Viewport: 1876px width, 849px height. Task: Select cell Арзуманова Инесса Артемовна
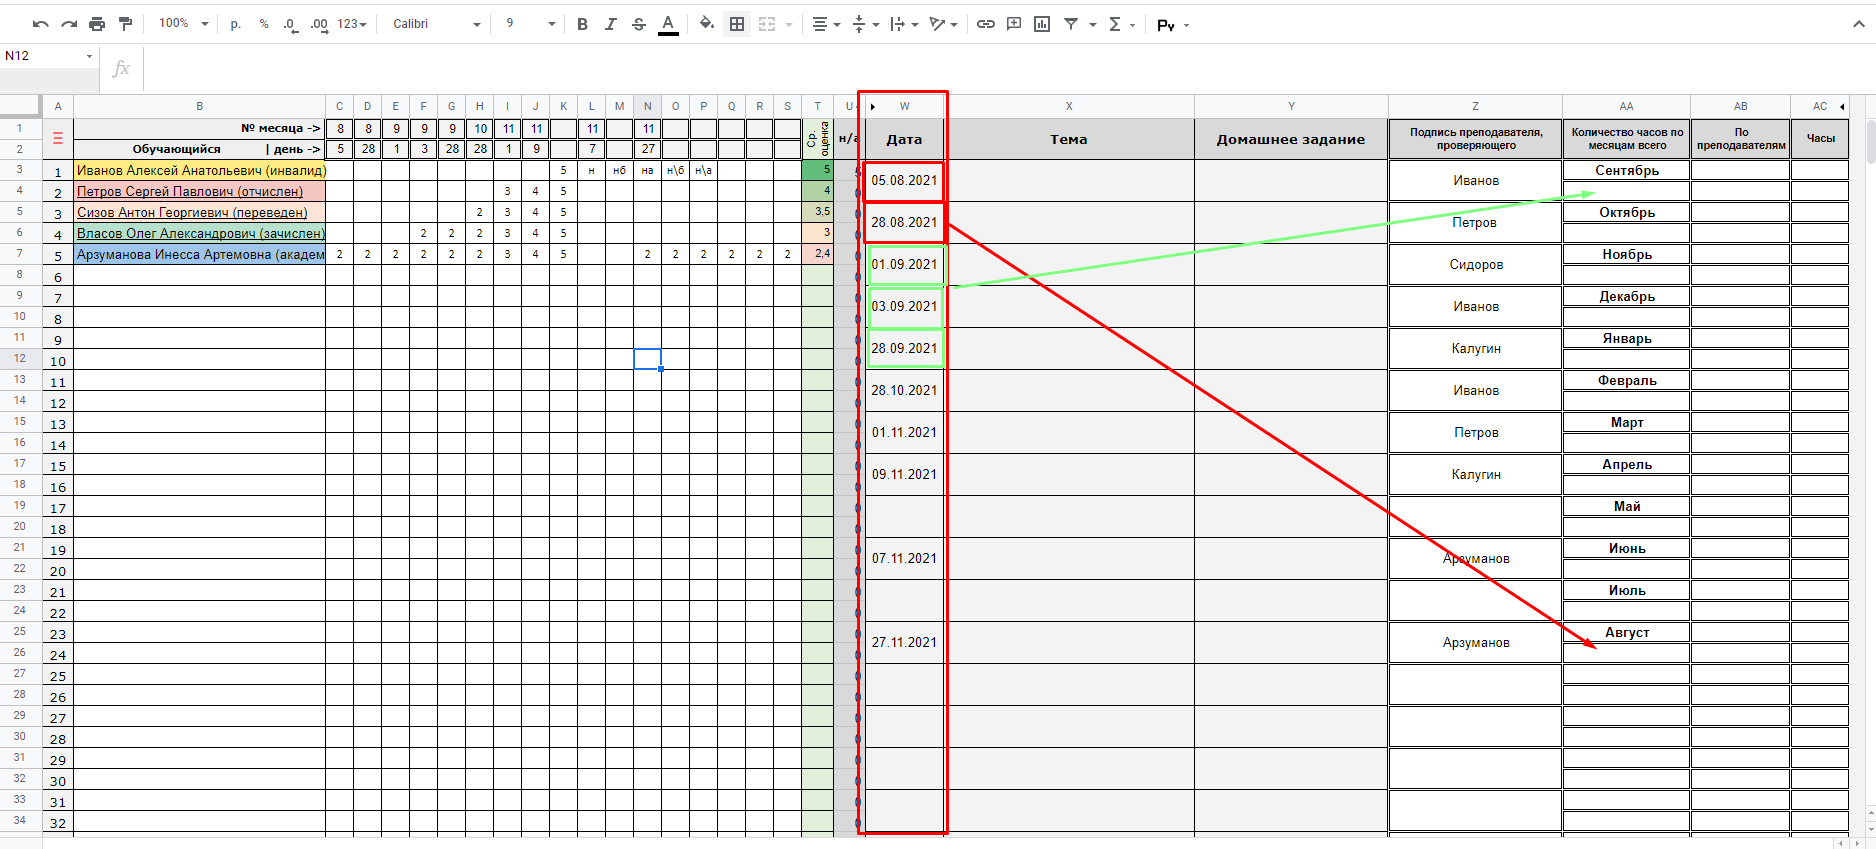(x=200, y=254)
